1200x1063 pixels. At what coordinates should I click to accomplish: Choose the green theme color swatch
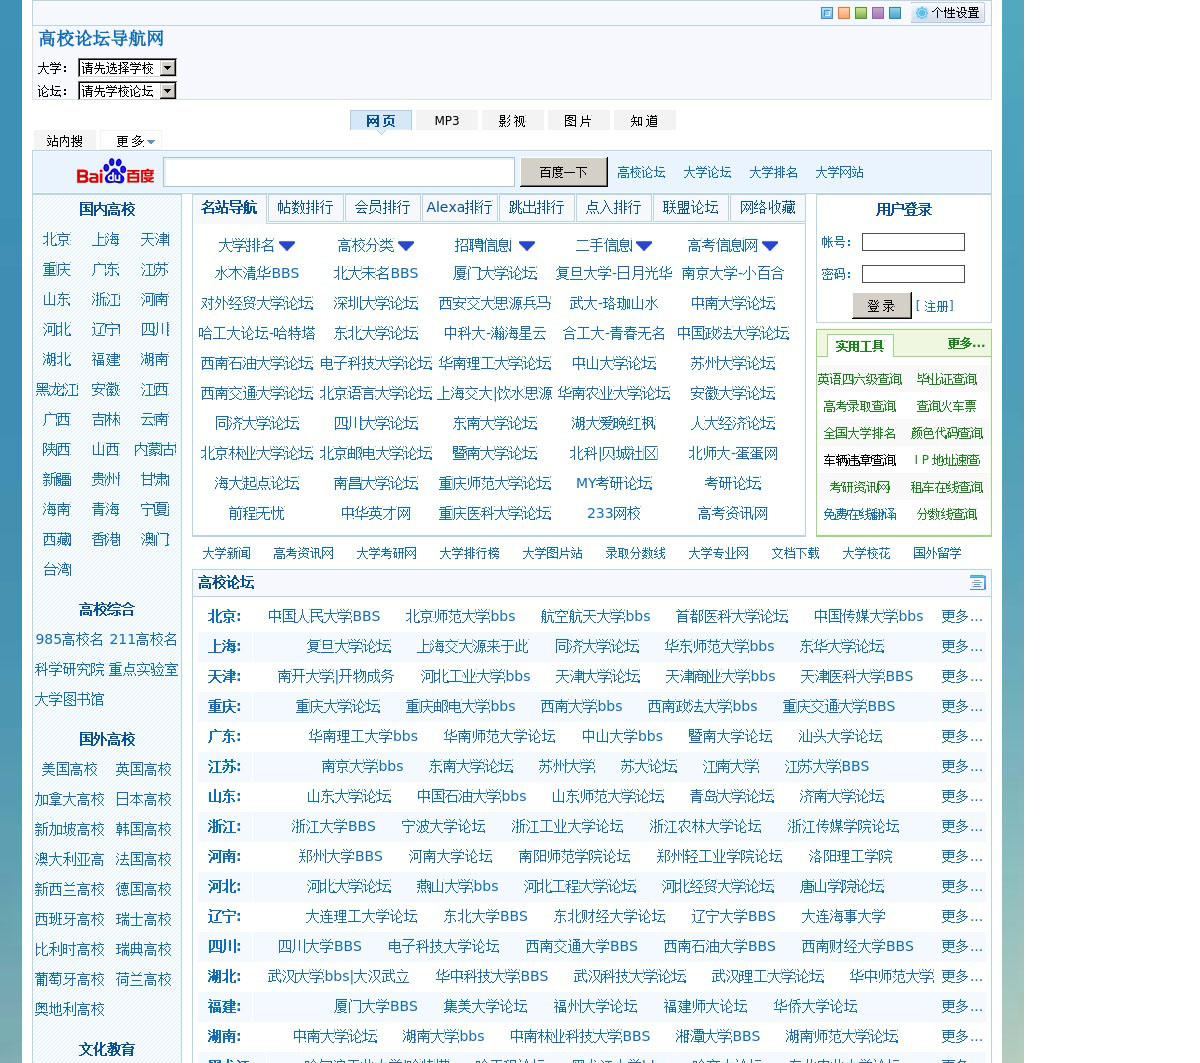point(861,13)
